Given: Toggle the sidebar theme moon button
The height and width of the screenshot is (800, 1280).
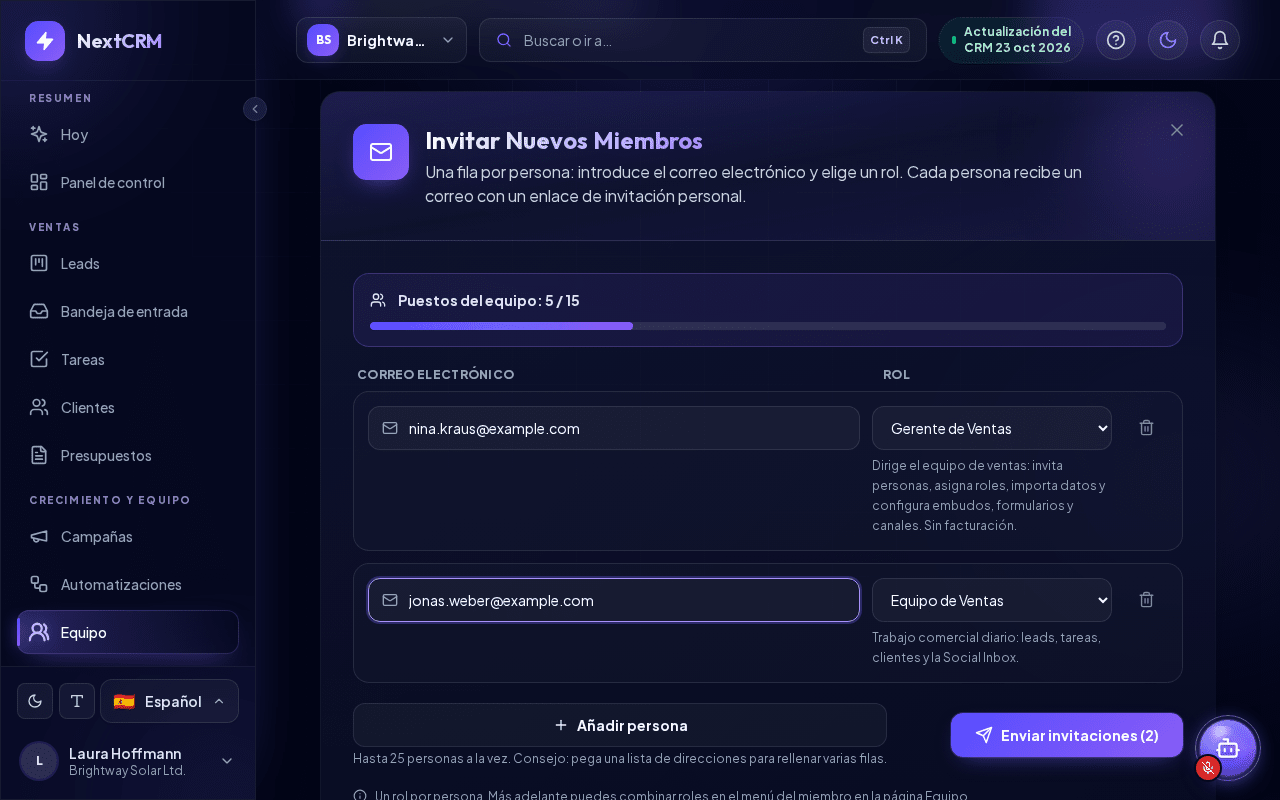Looking at the screenshot, I should coord(35,701).
